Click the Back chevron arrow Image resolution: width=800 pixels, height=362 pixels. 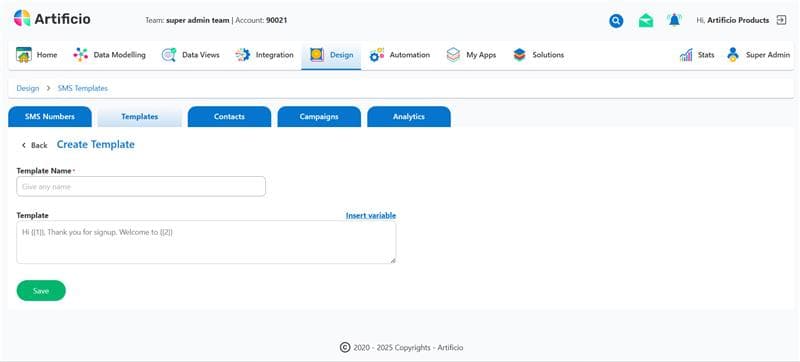coord(23,145)
